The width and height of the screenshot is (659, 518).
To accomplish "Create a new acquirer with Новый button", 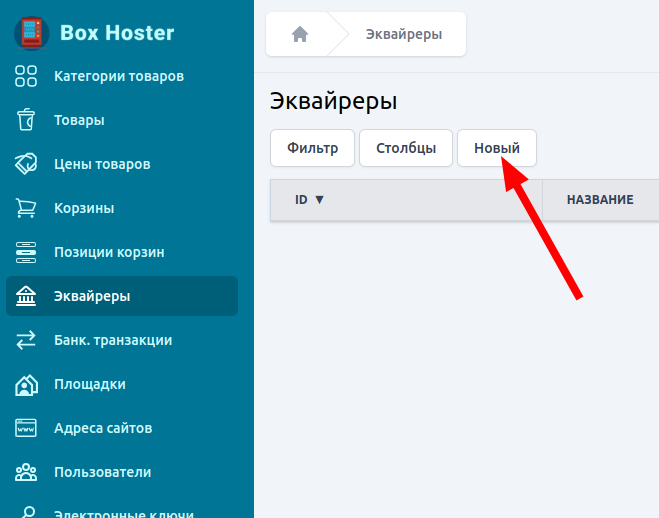I will (496, 148).
